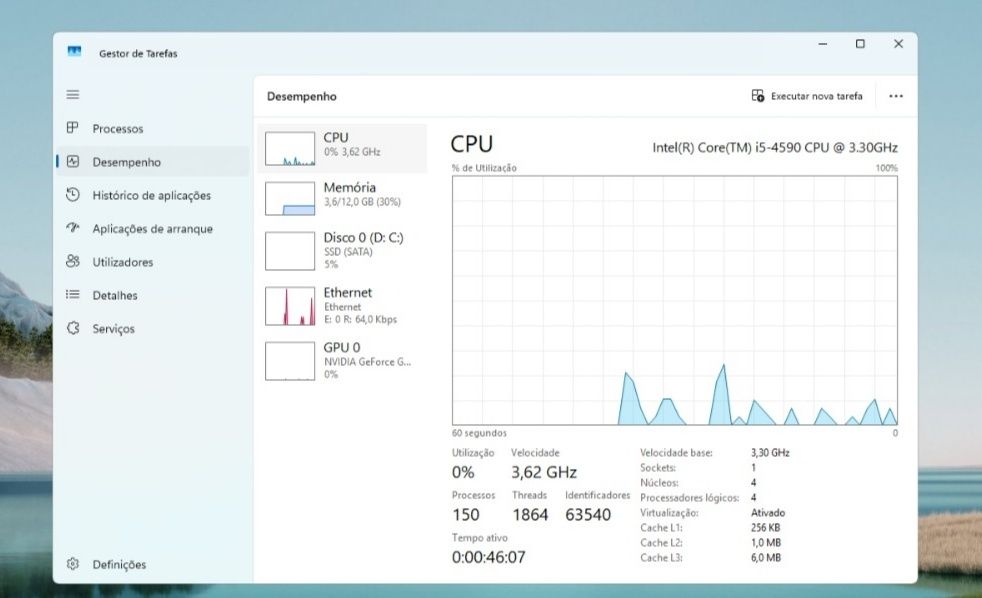
Task: Select Disco 0 (D: C:) entry
Action: (x=342, y=250)
